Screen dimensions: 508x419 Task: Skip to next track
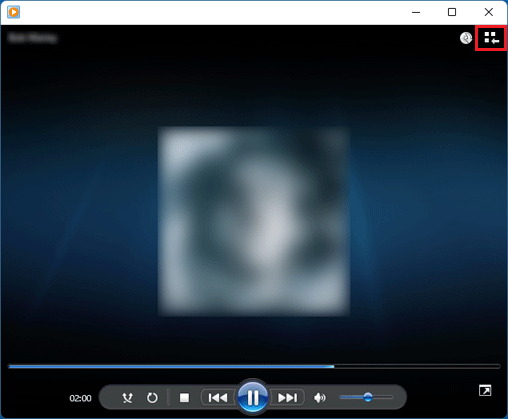click(x=287, y=398)
